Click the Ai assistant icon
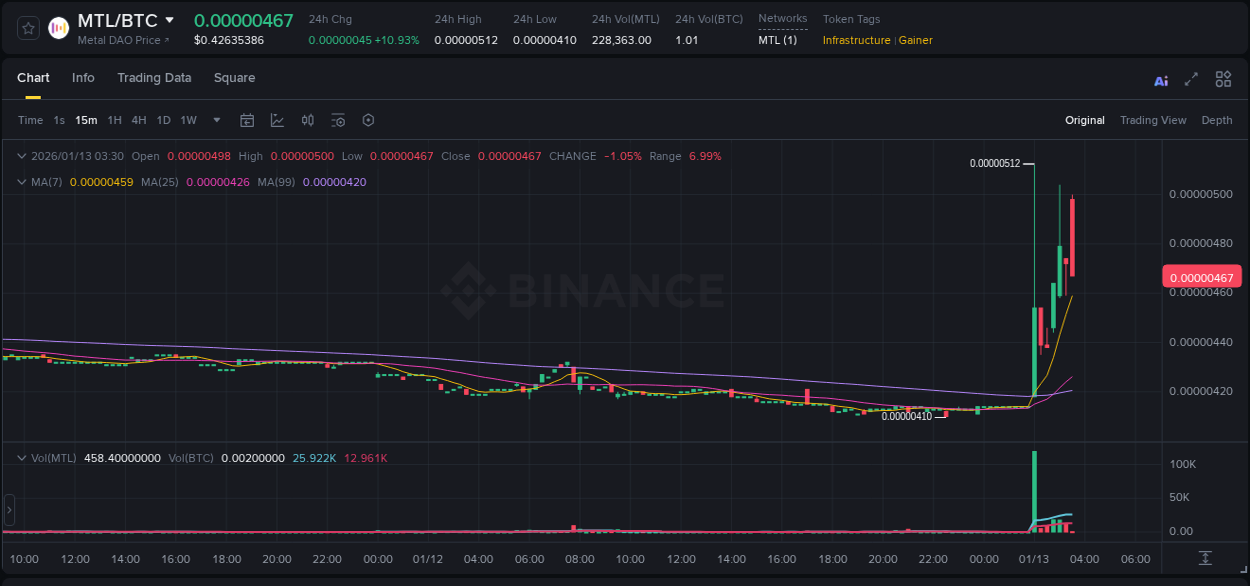The image size is (1250, 586). pos(1161,79)
